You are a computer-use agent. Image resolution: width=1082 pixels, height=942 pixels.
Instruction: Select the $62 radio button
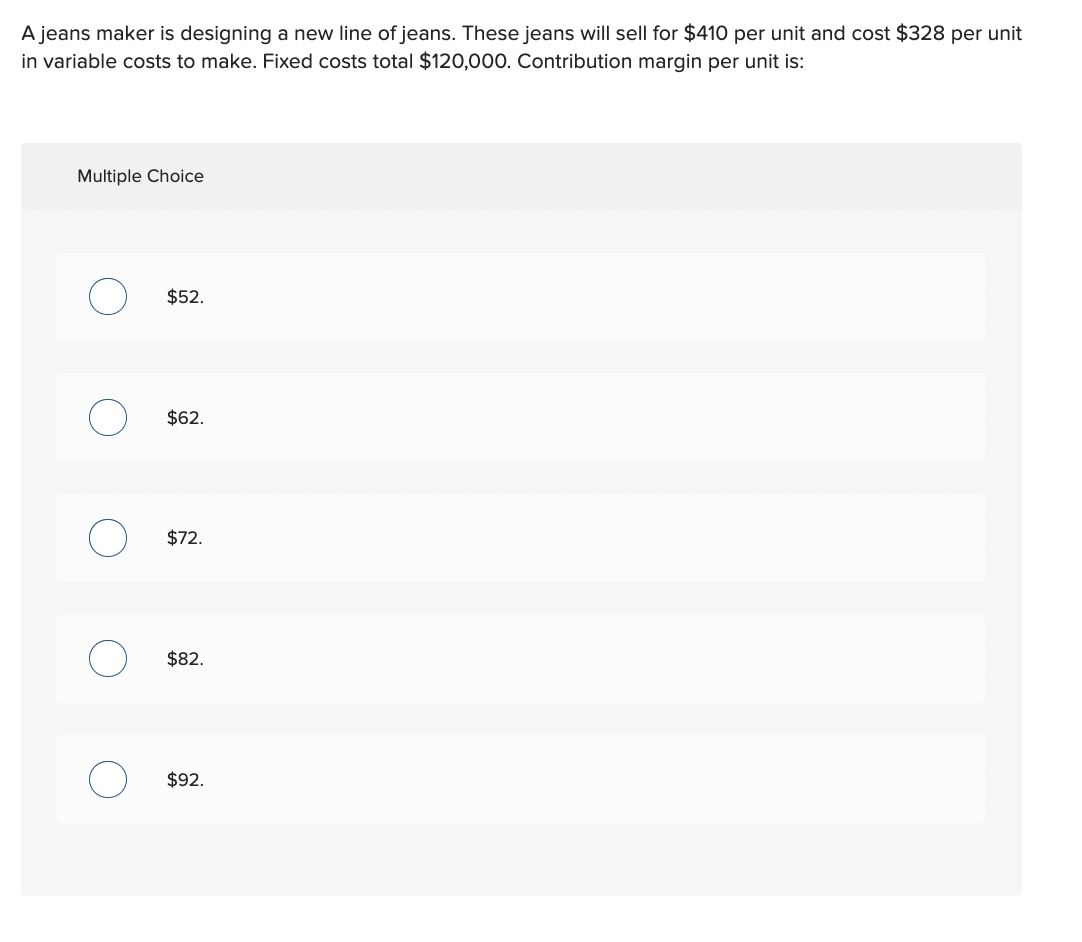pos(108,417)
